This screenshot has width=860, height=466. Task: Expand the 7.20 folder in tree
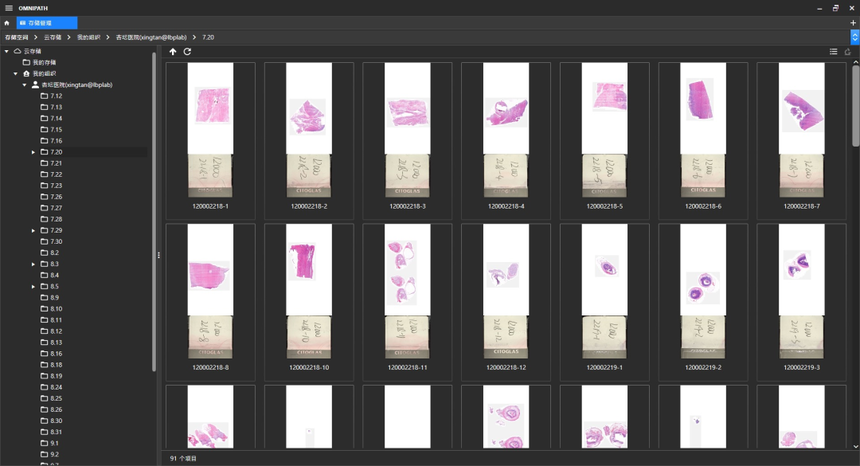pyautogui.click(x=33, y=152)
